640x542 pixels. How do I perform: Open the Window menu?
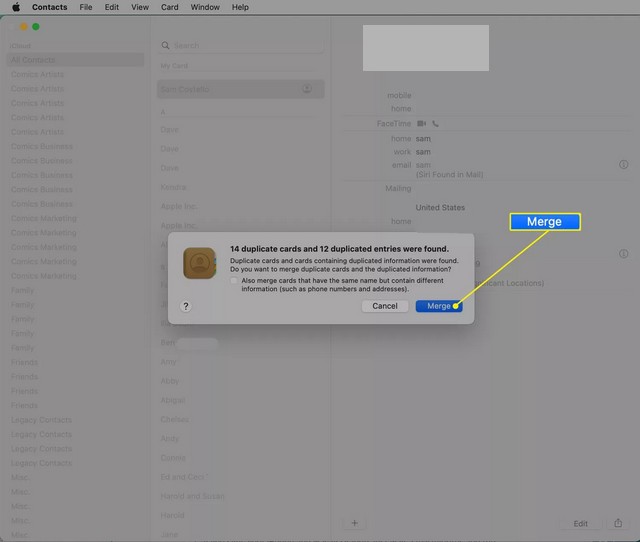coord(205,7)
